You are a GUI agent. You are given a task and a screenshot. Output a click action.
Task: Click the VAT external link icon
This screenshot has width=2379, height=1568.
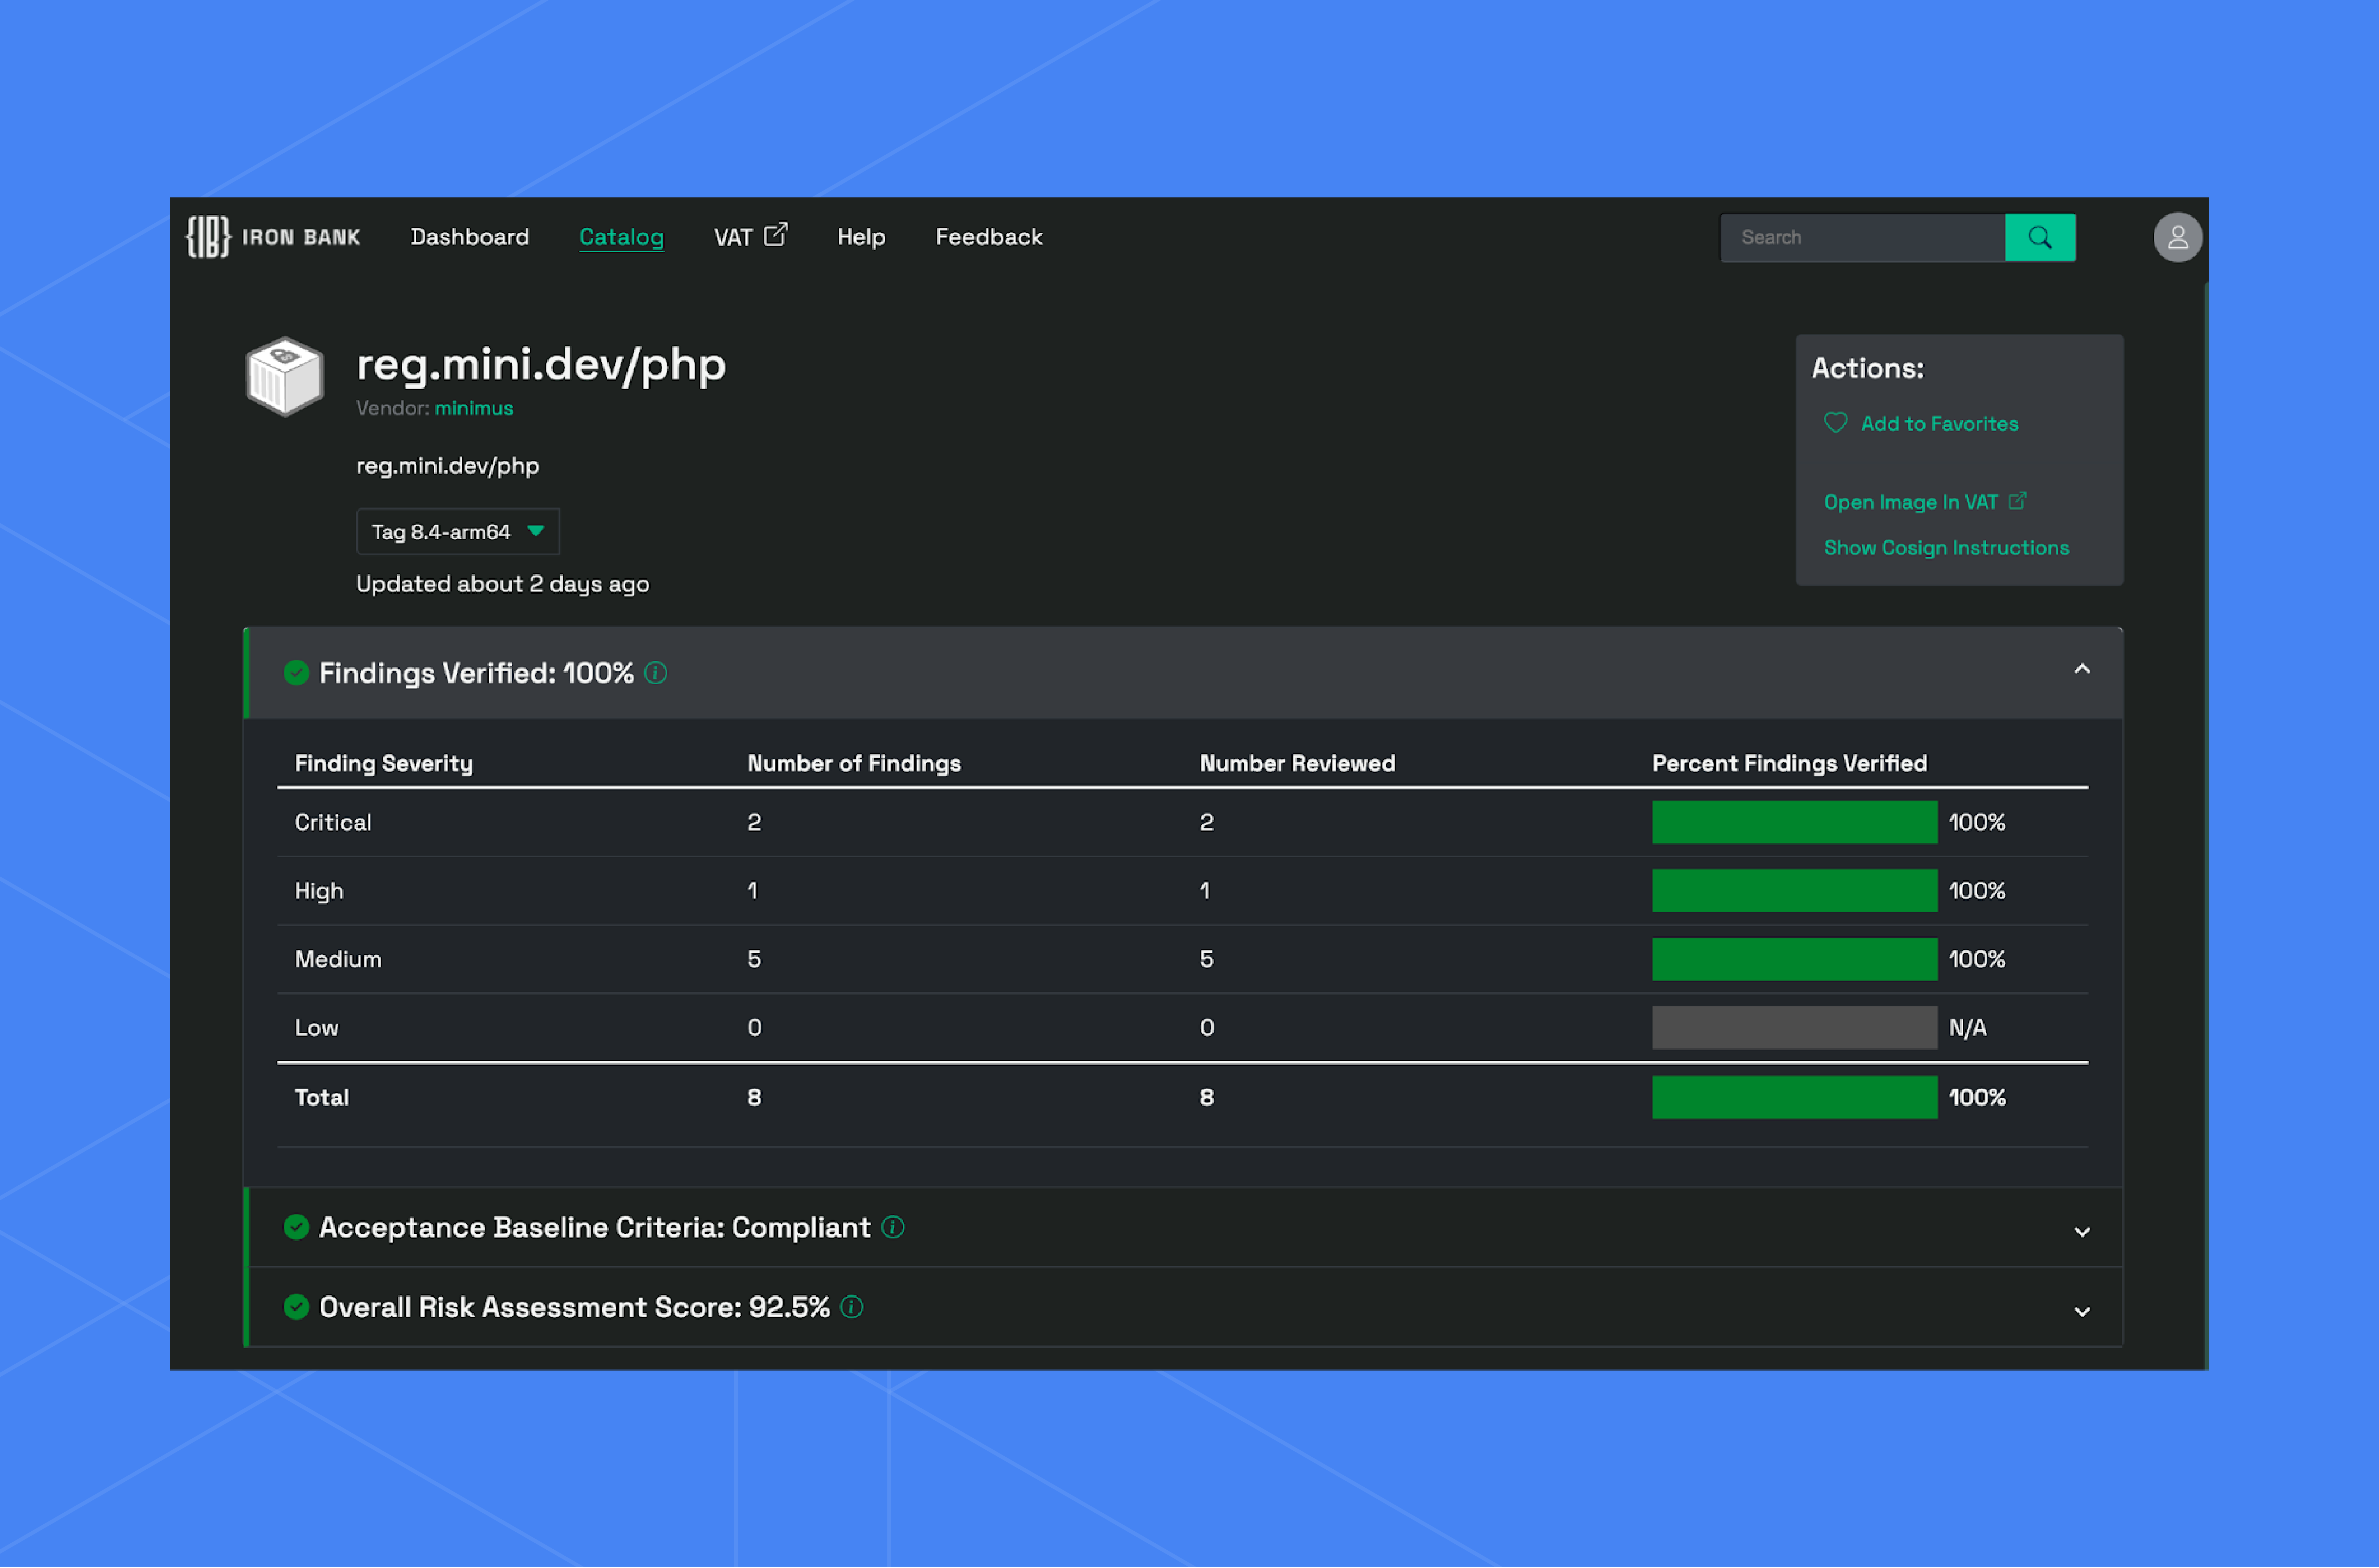[776, 235]
